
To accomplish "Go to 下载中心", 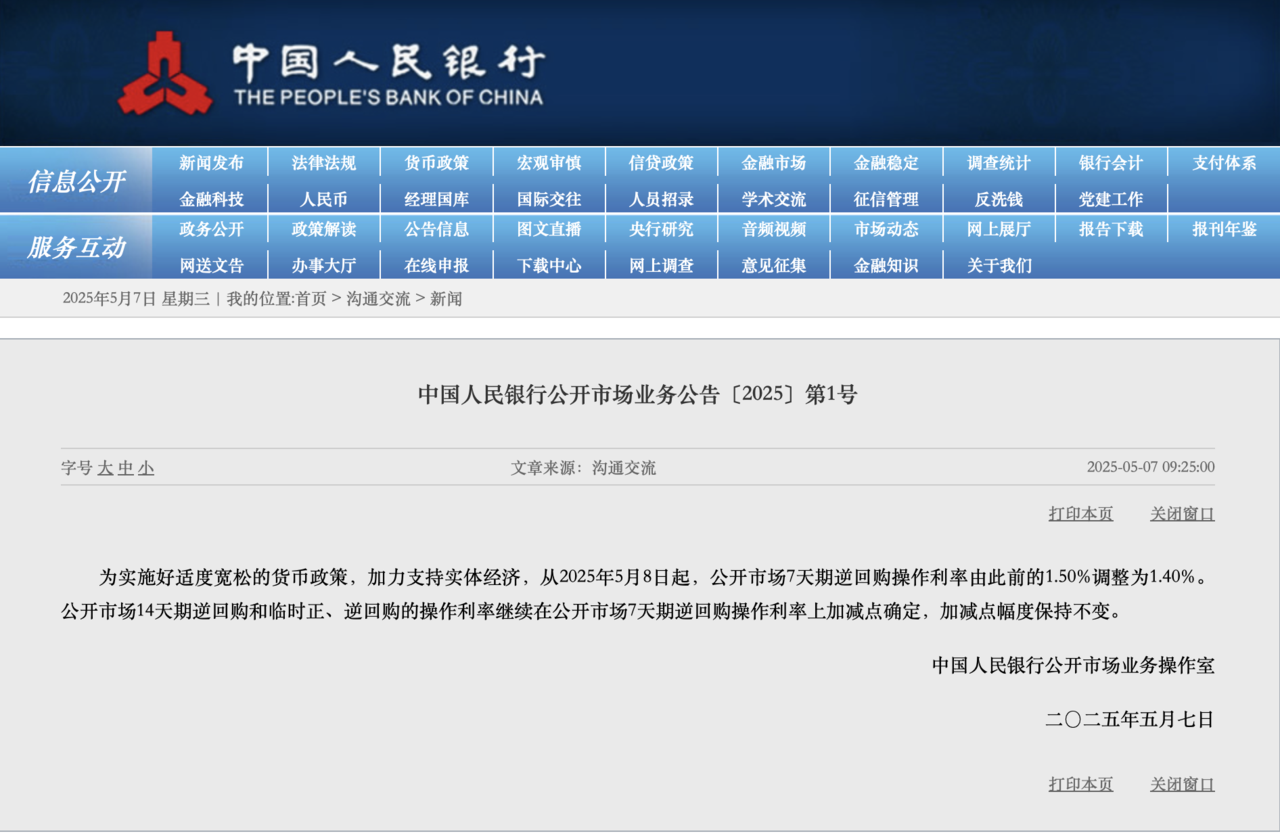I will coord(549,265).
